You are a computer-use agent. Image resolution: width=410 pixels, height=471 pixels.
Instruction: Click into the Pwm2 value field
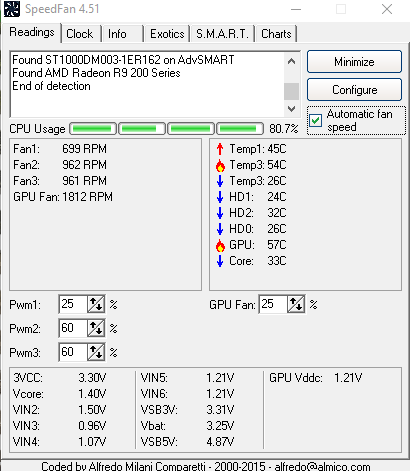[x=73, y=328]
